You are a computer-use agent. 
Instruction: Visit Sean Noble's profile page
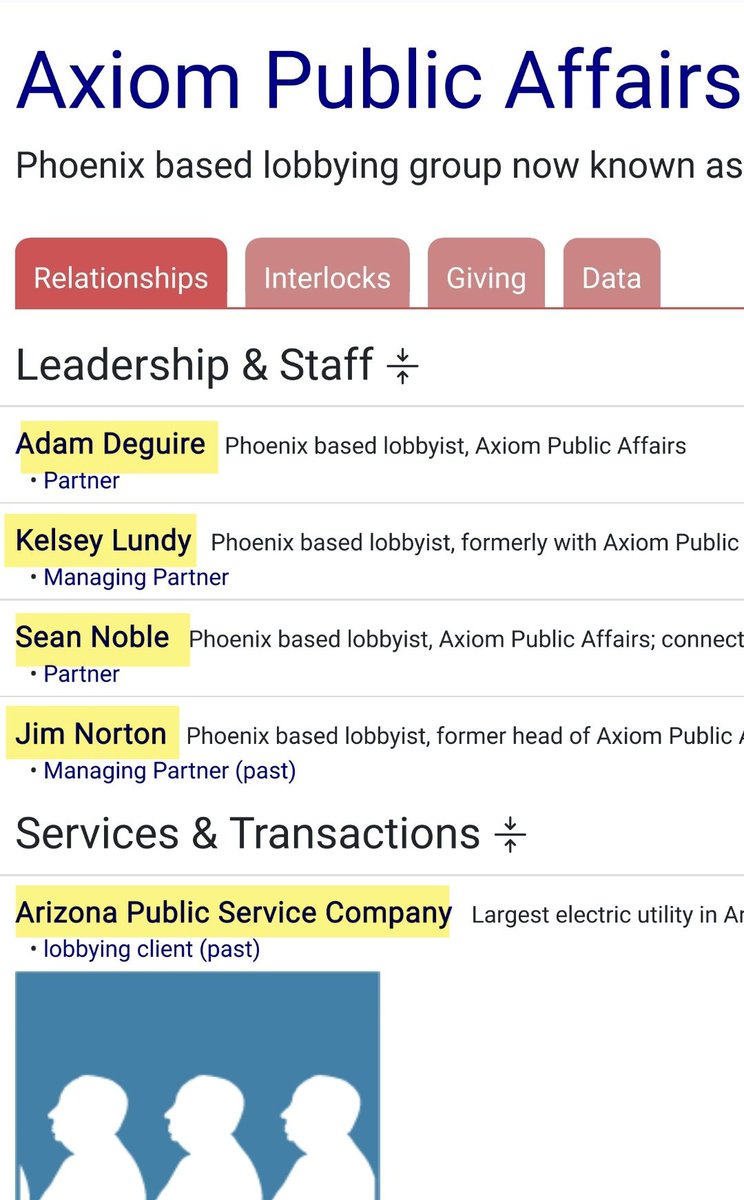(x=92, y=637)
